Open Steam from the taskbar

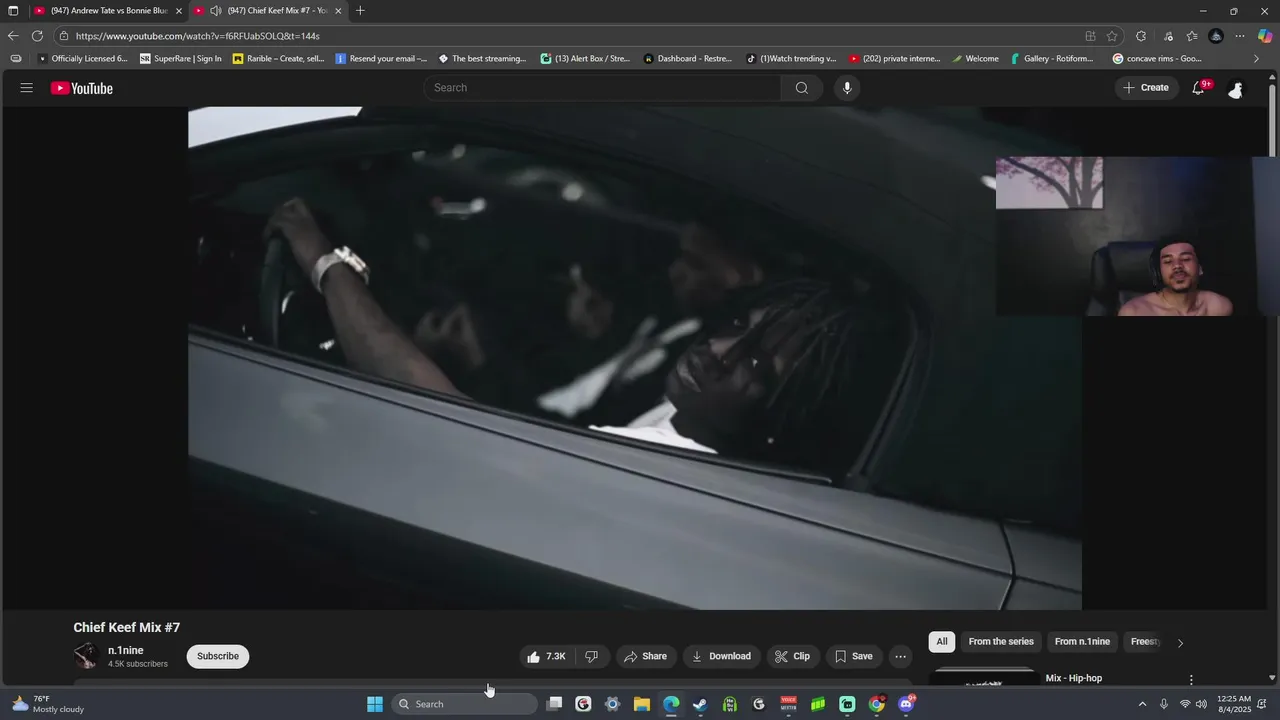700,704
